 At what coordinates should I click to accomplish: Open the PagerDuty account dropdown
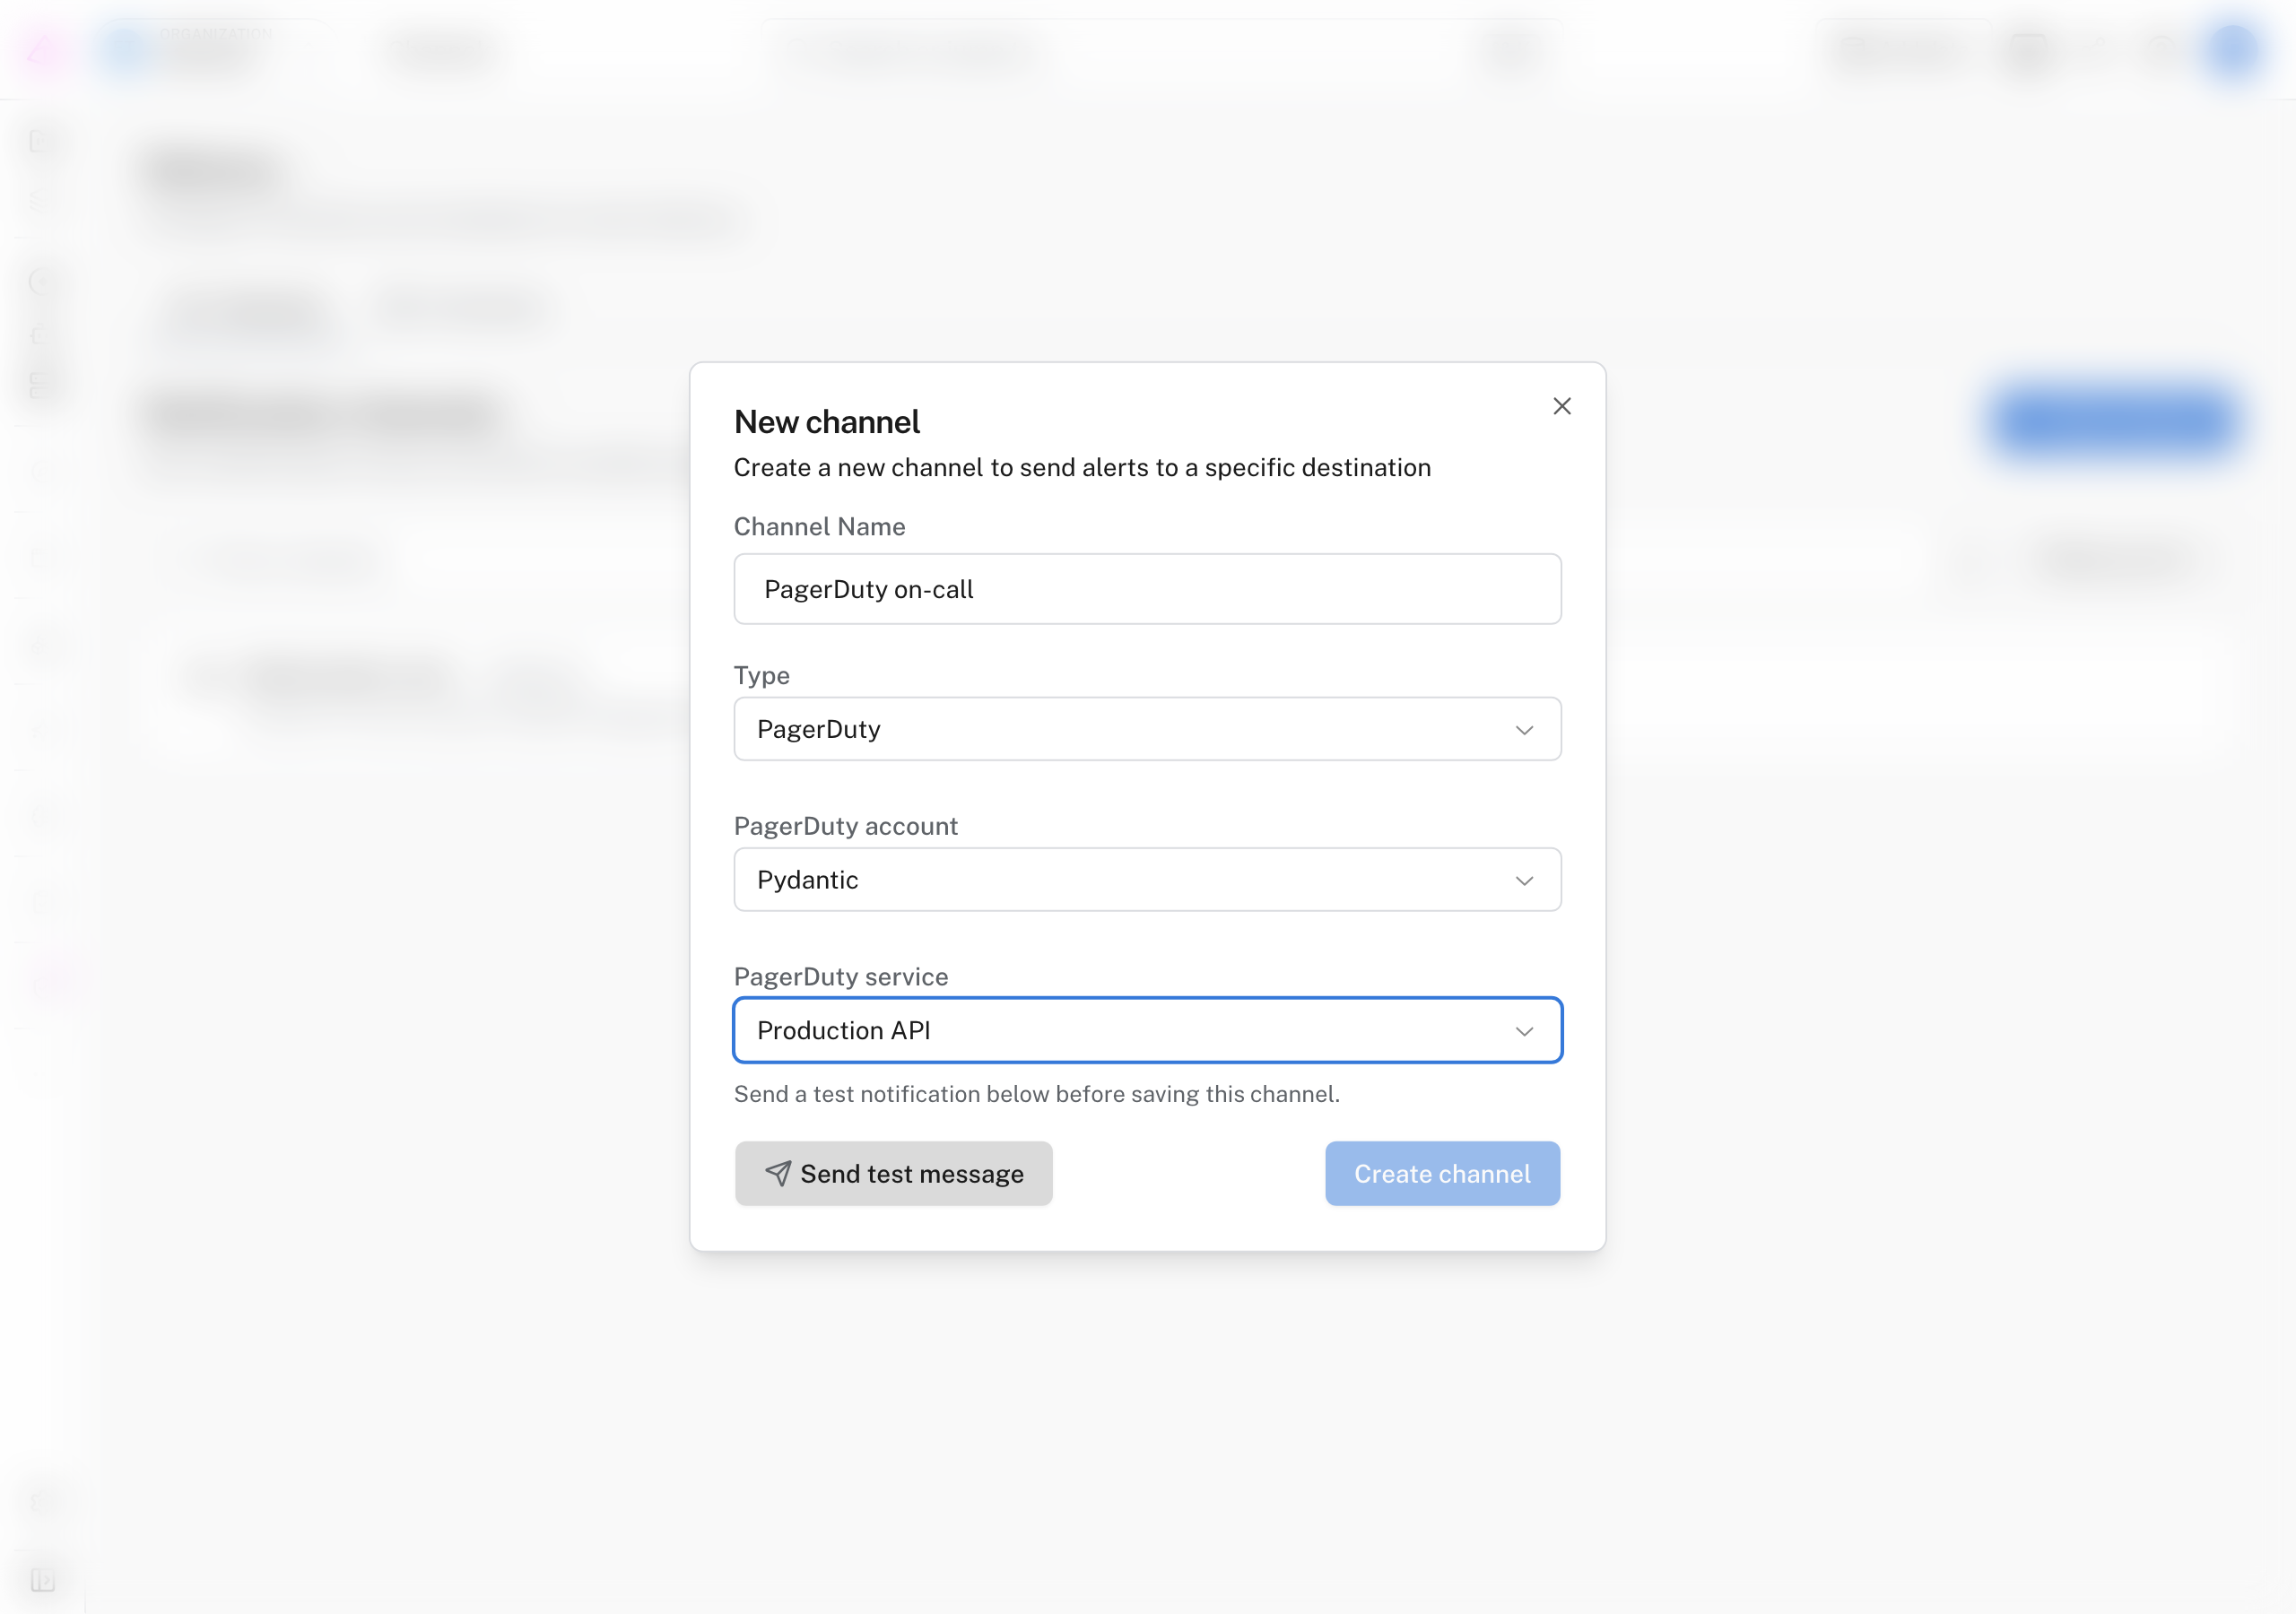(1147, 880)
